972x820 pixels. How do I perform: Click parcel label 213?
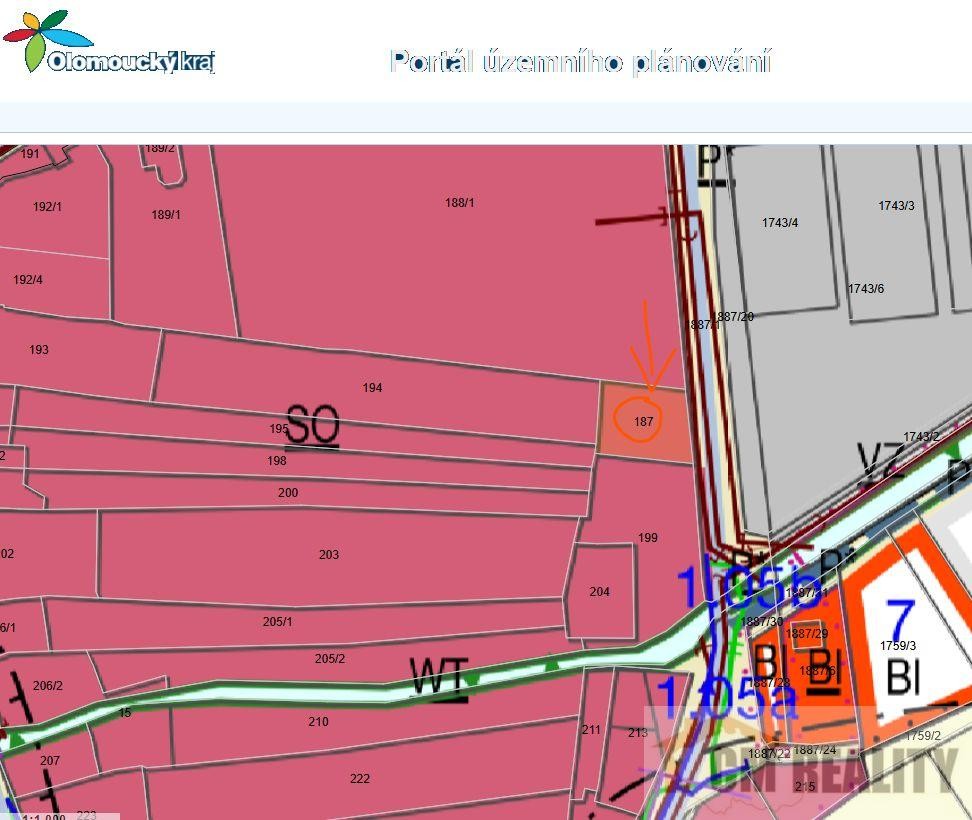pyautogui.click(x=638, y=733)
